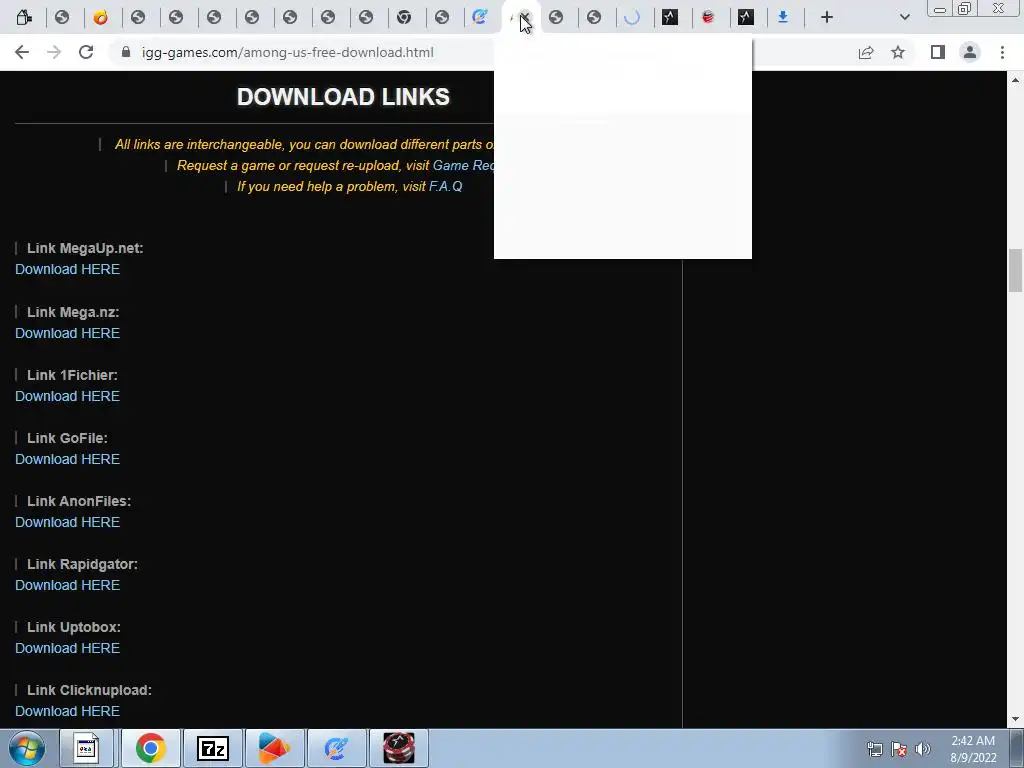The width and height of the screenshot is (1024, 768).
Task: Select the 'Link Uptobox:' label
Action: click(x=74, y=628)
